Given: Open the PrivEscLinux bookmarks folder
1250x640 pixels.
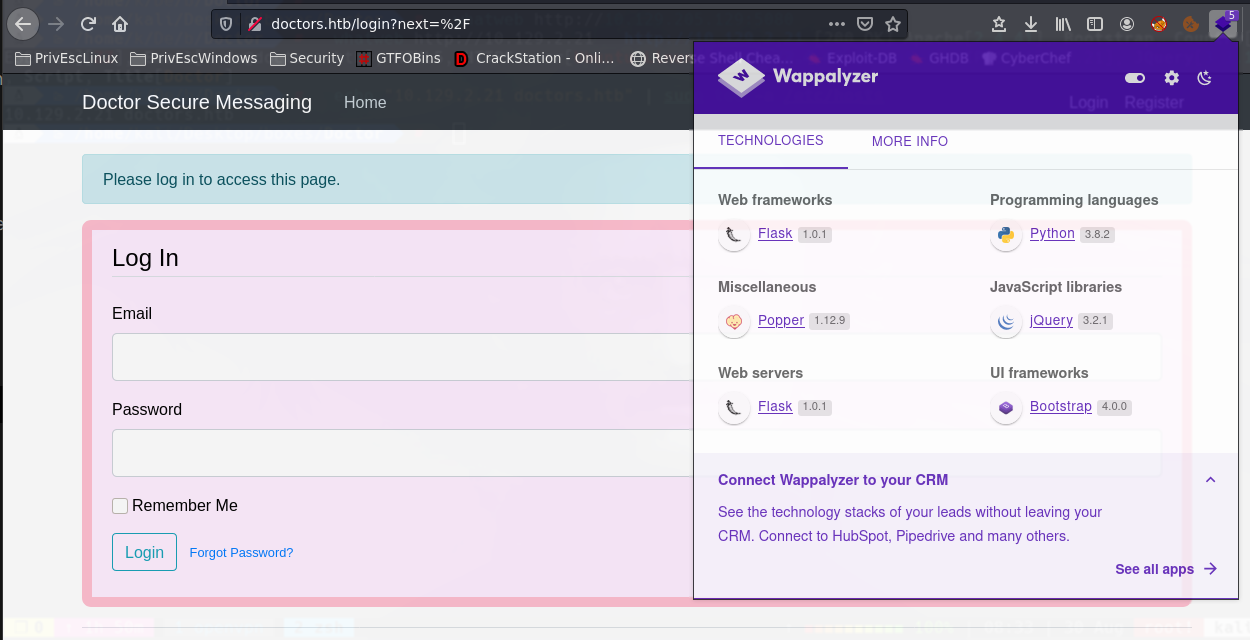Looking at the screenshot, I should [68, 58].
